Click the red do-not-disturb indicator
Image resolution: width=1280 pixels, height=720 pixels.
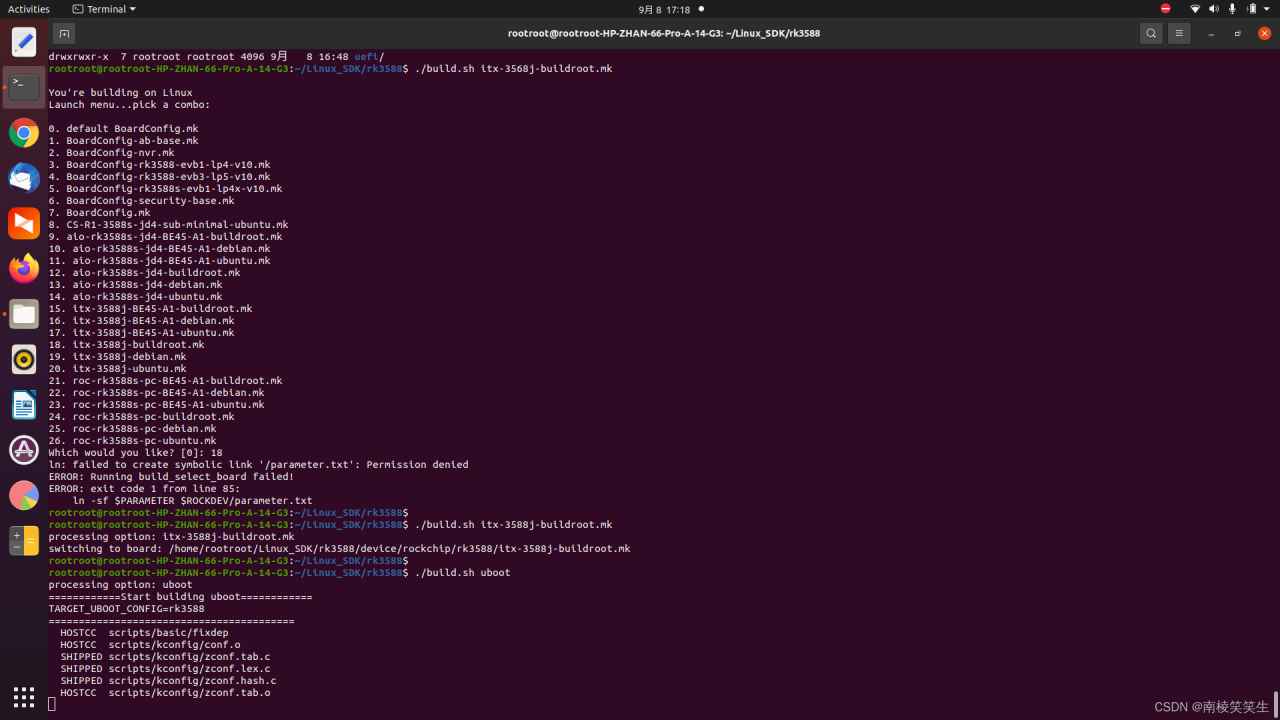pos(1165,9)
